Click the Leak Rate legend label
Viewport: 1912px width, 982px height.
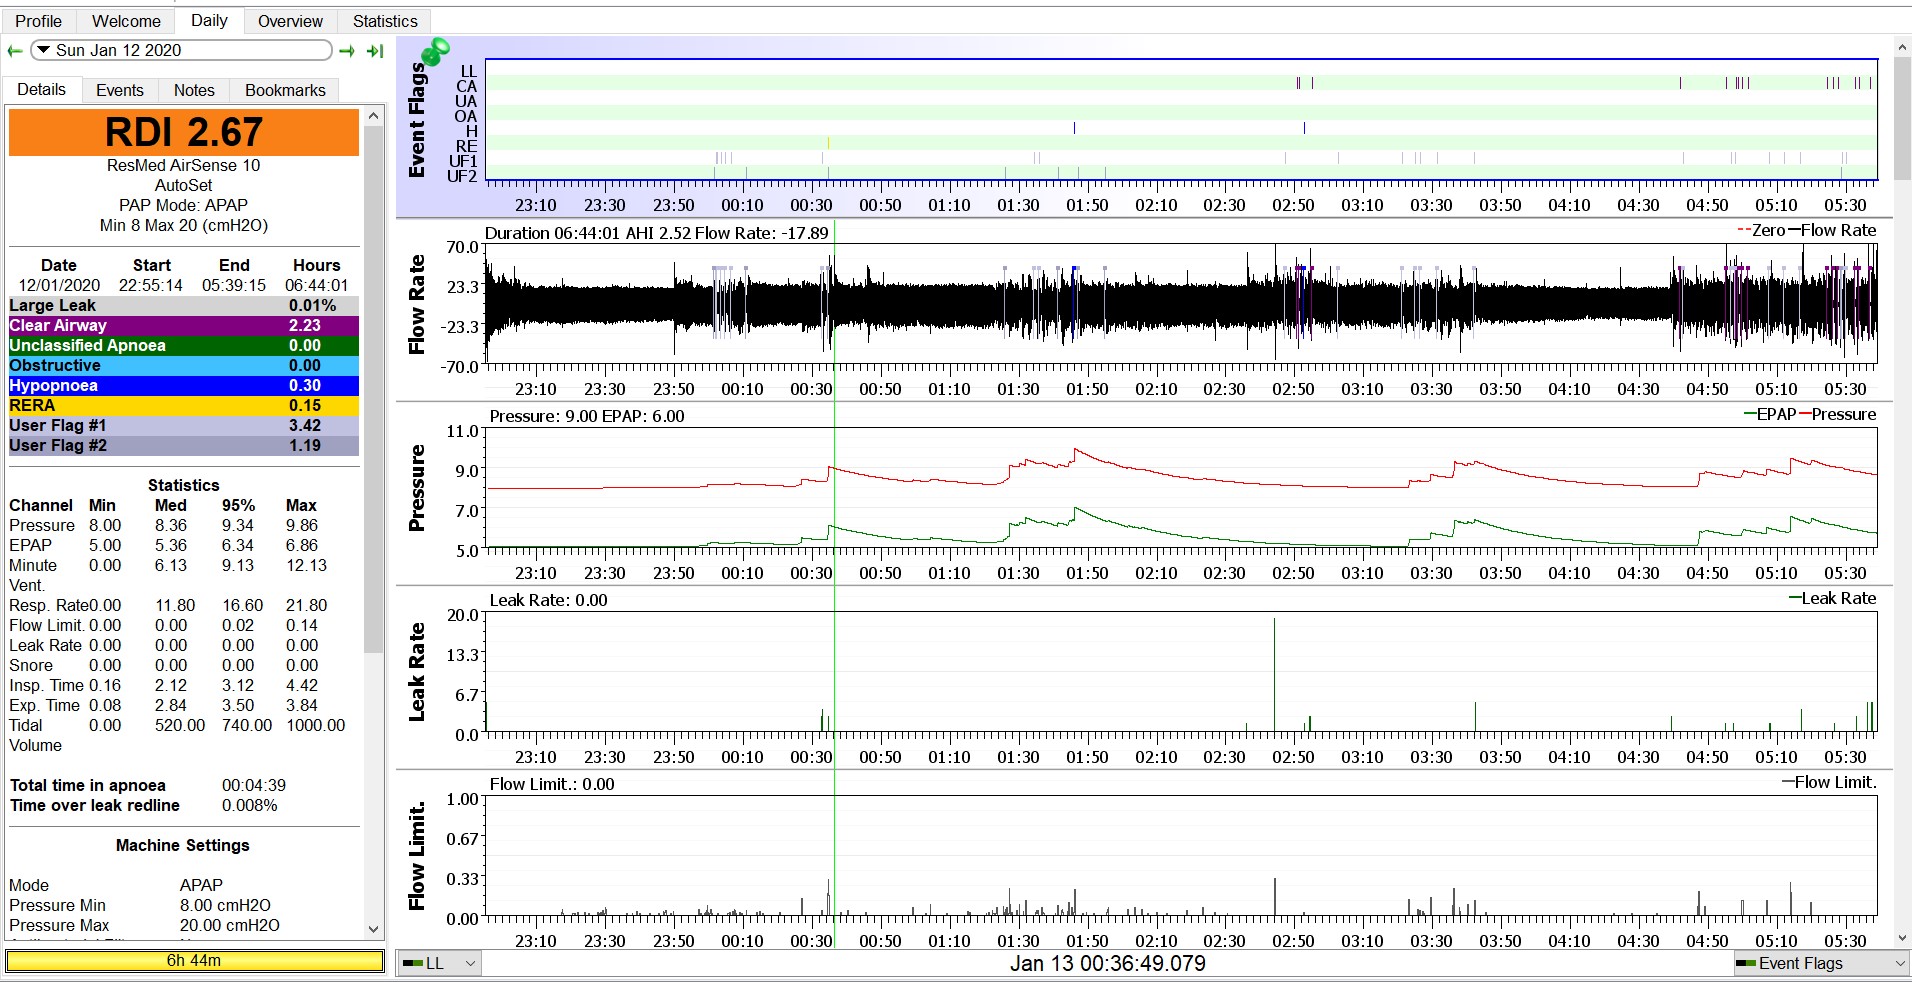(1832, 598)
